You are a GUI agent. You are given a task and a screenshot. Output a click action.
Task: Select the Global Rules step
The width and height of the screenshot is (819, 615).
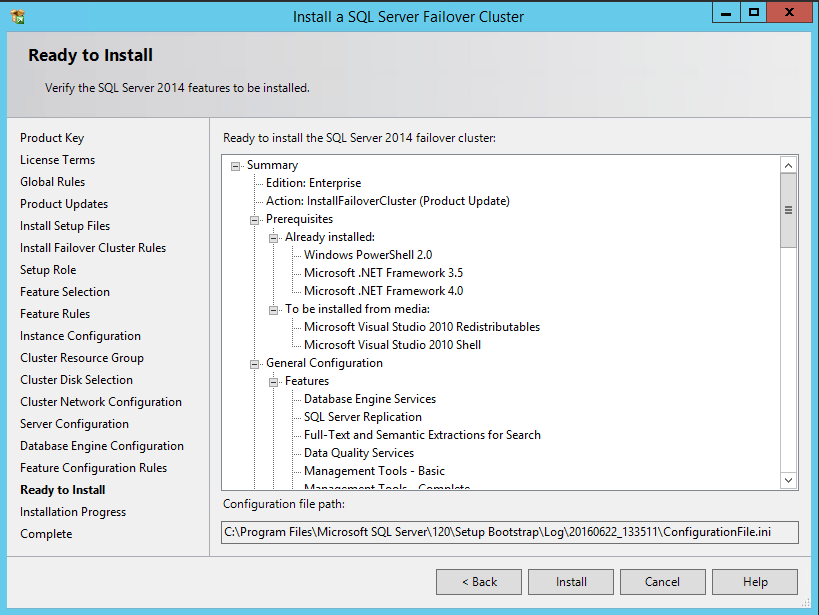[x=52, y=182]
